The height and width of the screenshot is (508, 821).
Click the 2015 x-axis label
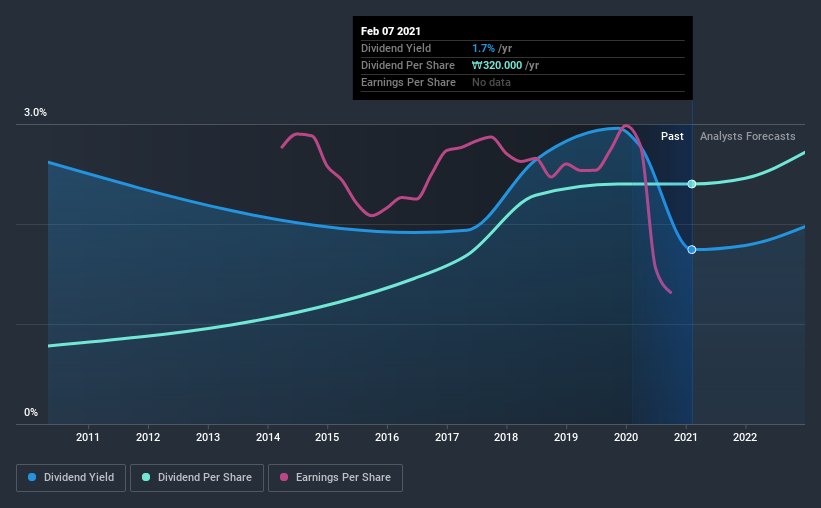(x=327, y=437)
